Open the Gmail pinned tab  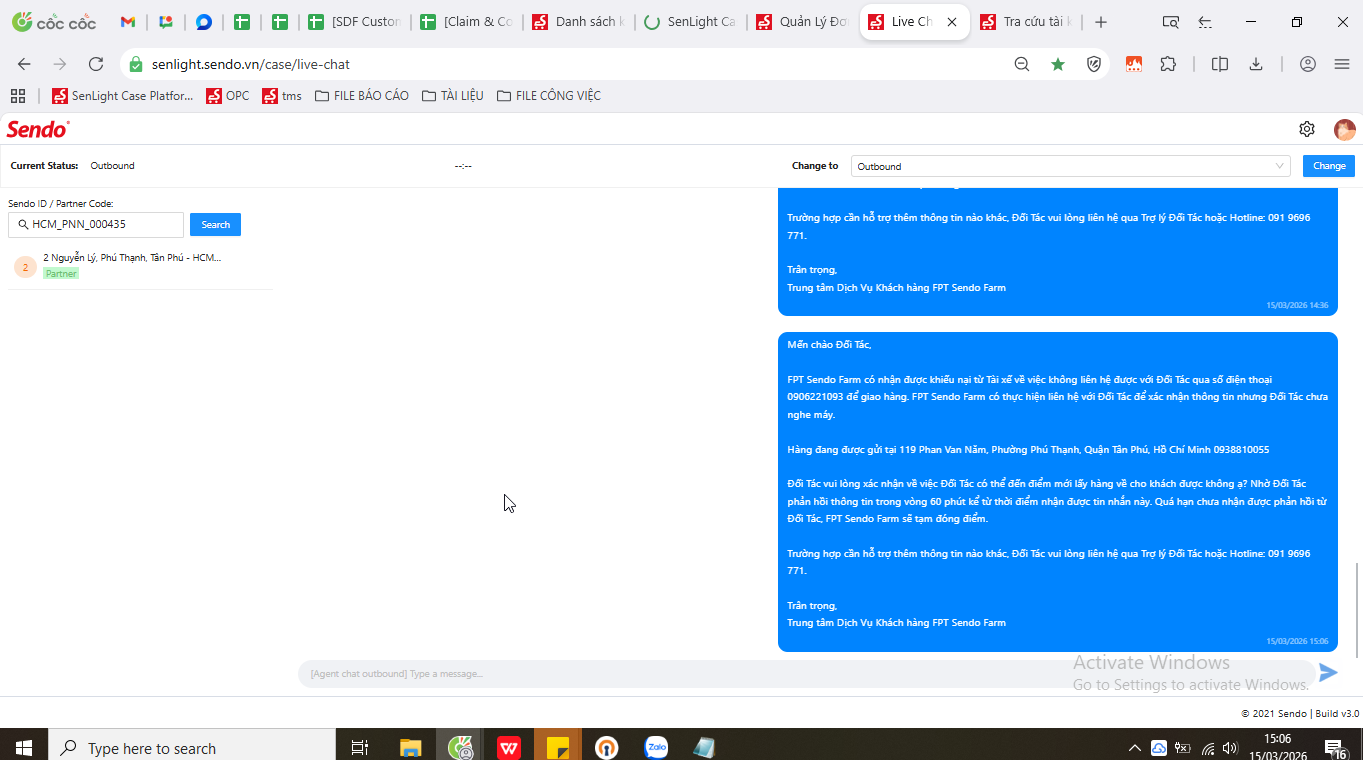pyautogui.click(x=127, y=22)
